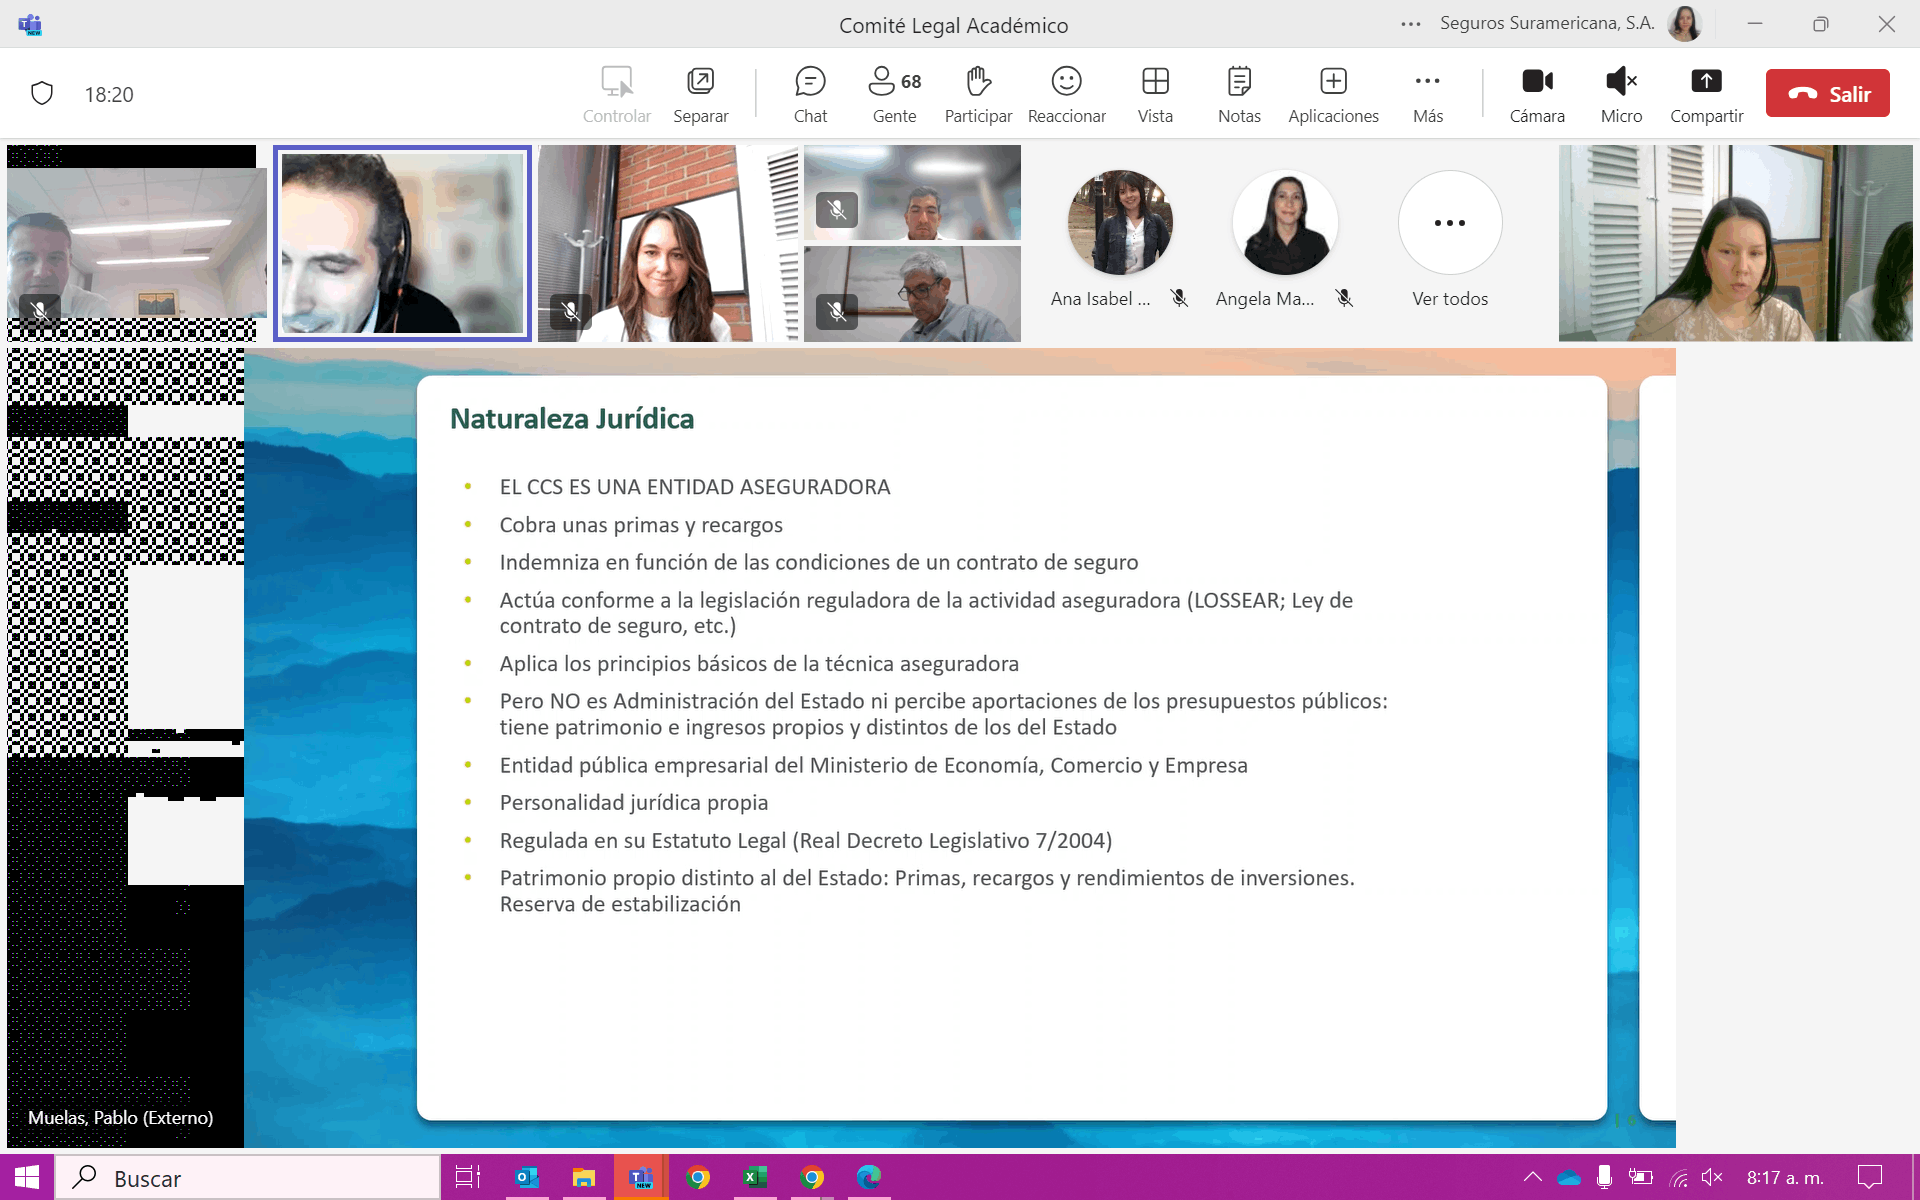Toggle system volume mute in tray
1920x1200 pixels.
click(1712, 1178)
